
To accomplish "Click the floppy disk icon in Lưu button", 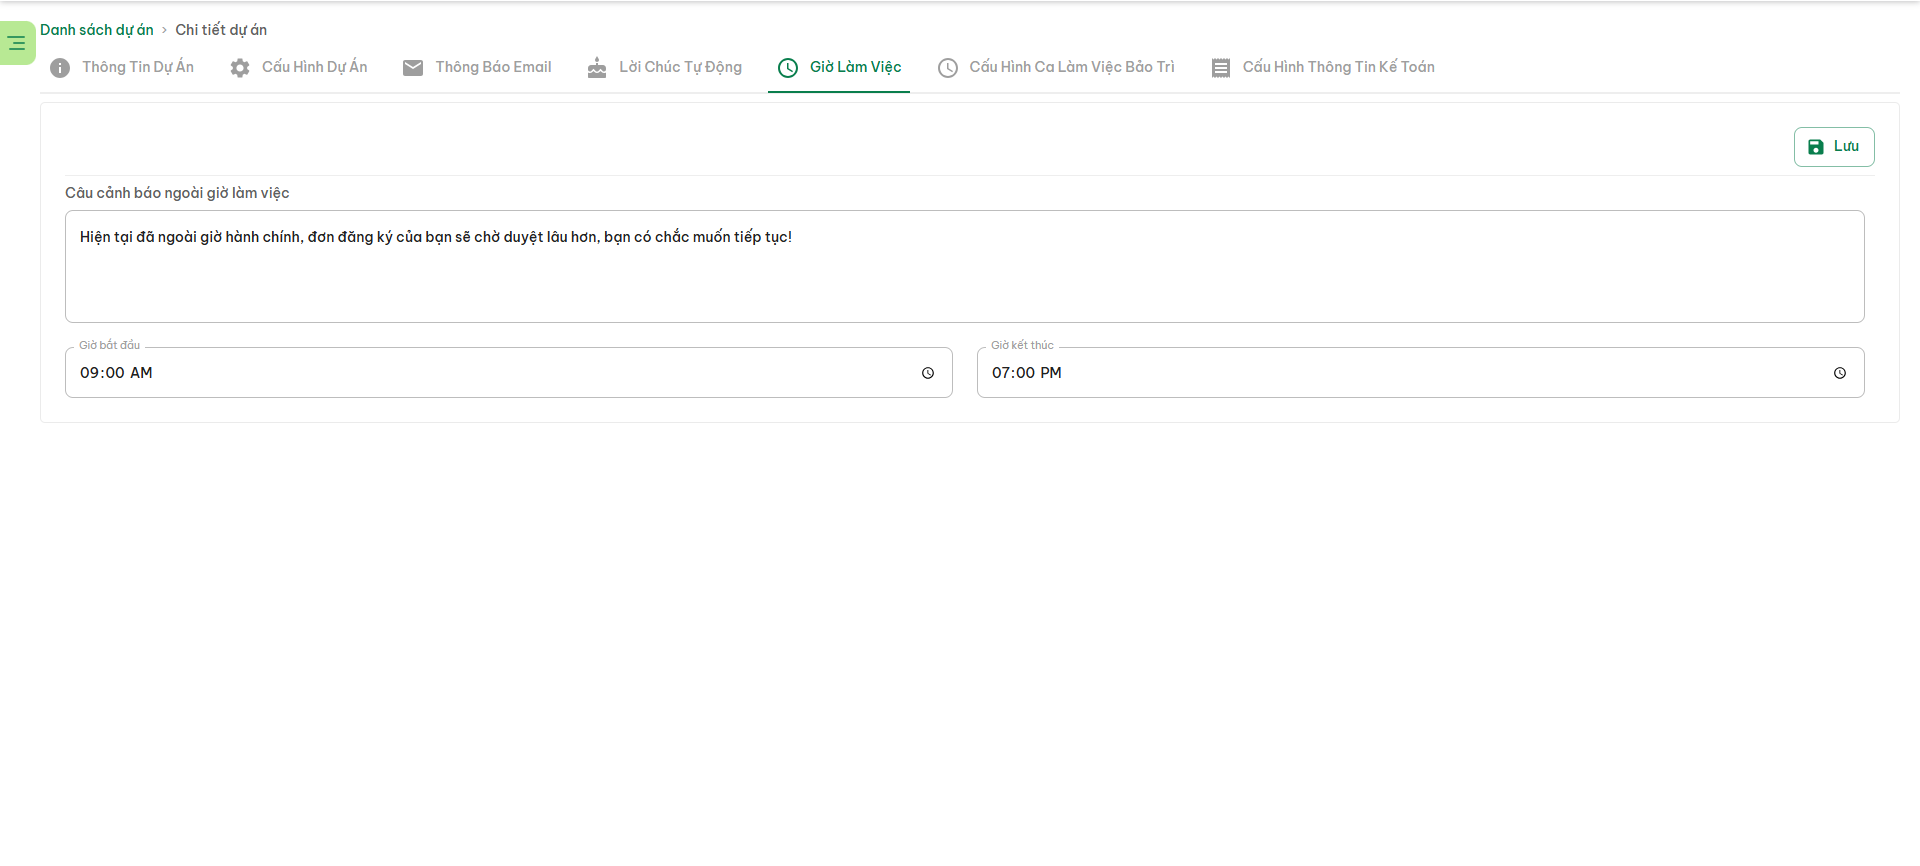I will [x=1816, y=147].
